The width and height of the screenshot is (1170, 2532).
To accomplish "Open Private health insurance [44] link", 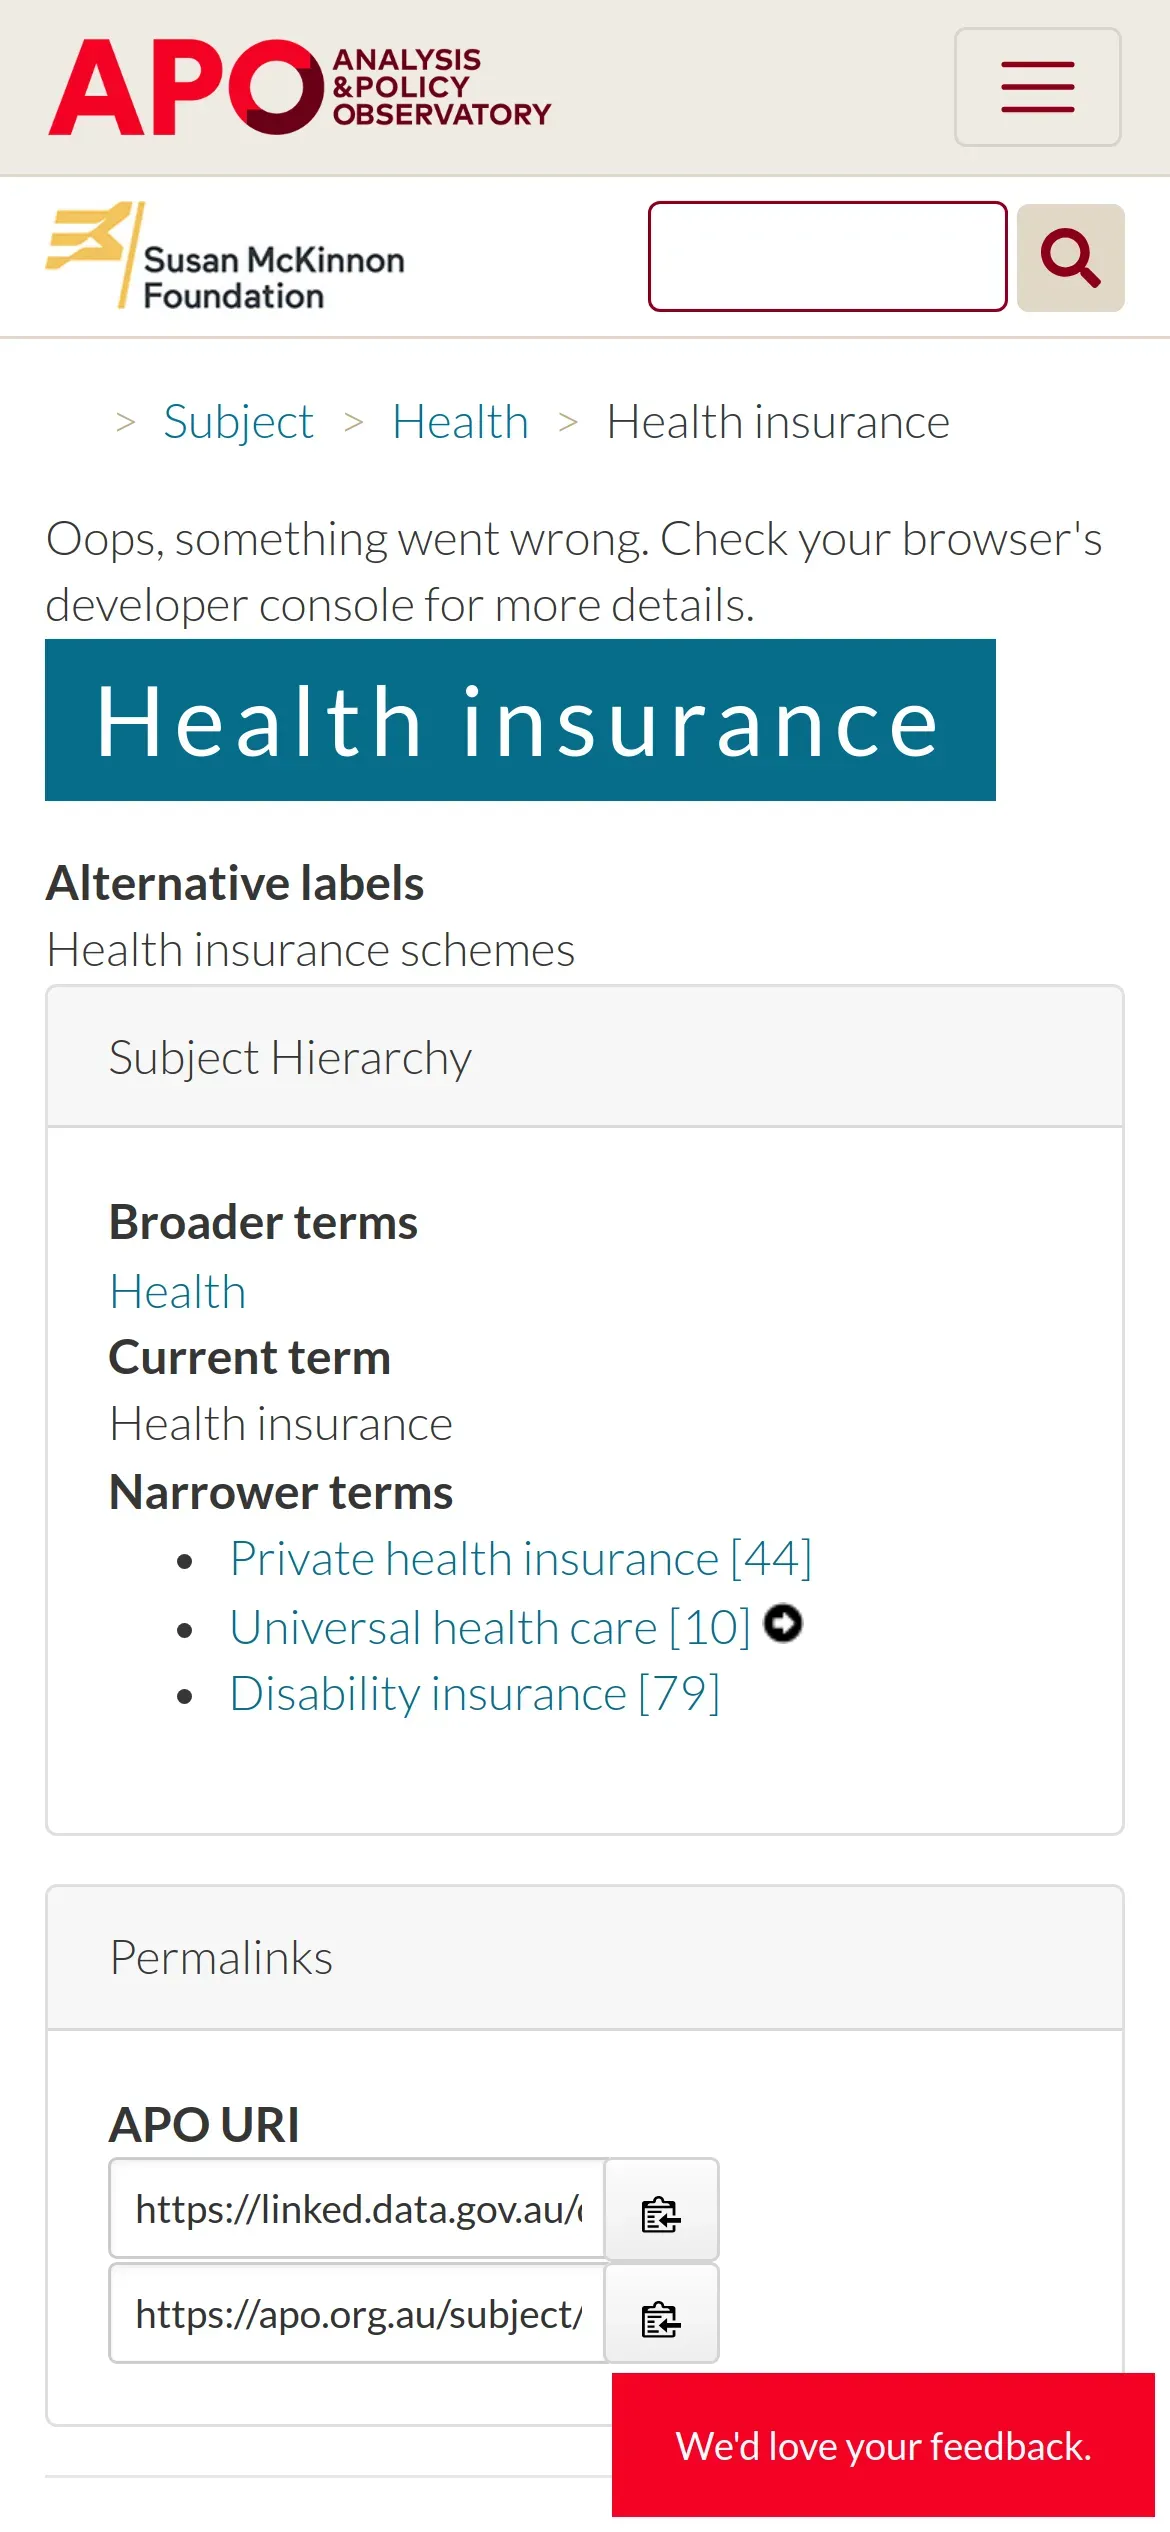I will click(x=520, y=1559).
